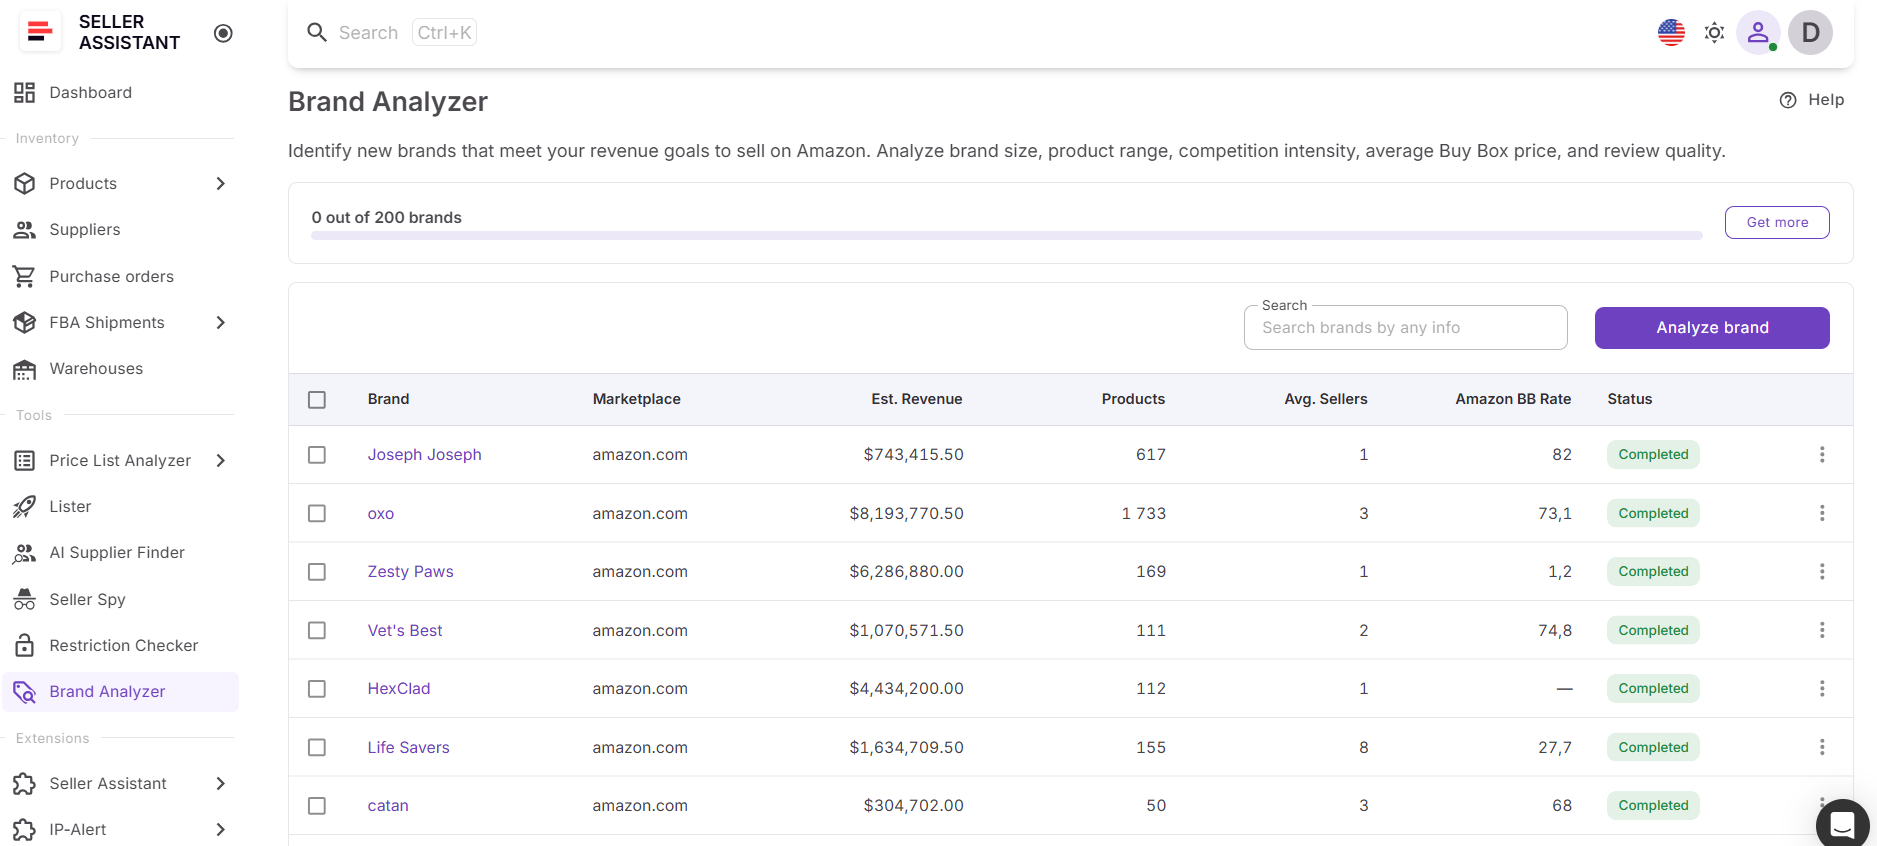Sort by Amazon BB Rate column header

pos(1513,400)
